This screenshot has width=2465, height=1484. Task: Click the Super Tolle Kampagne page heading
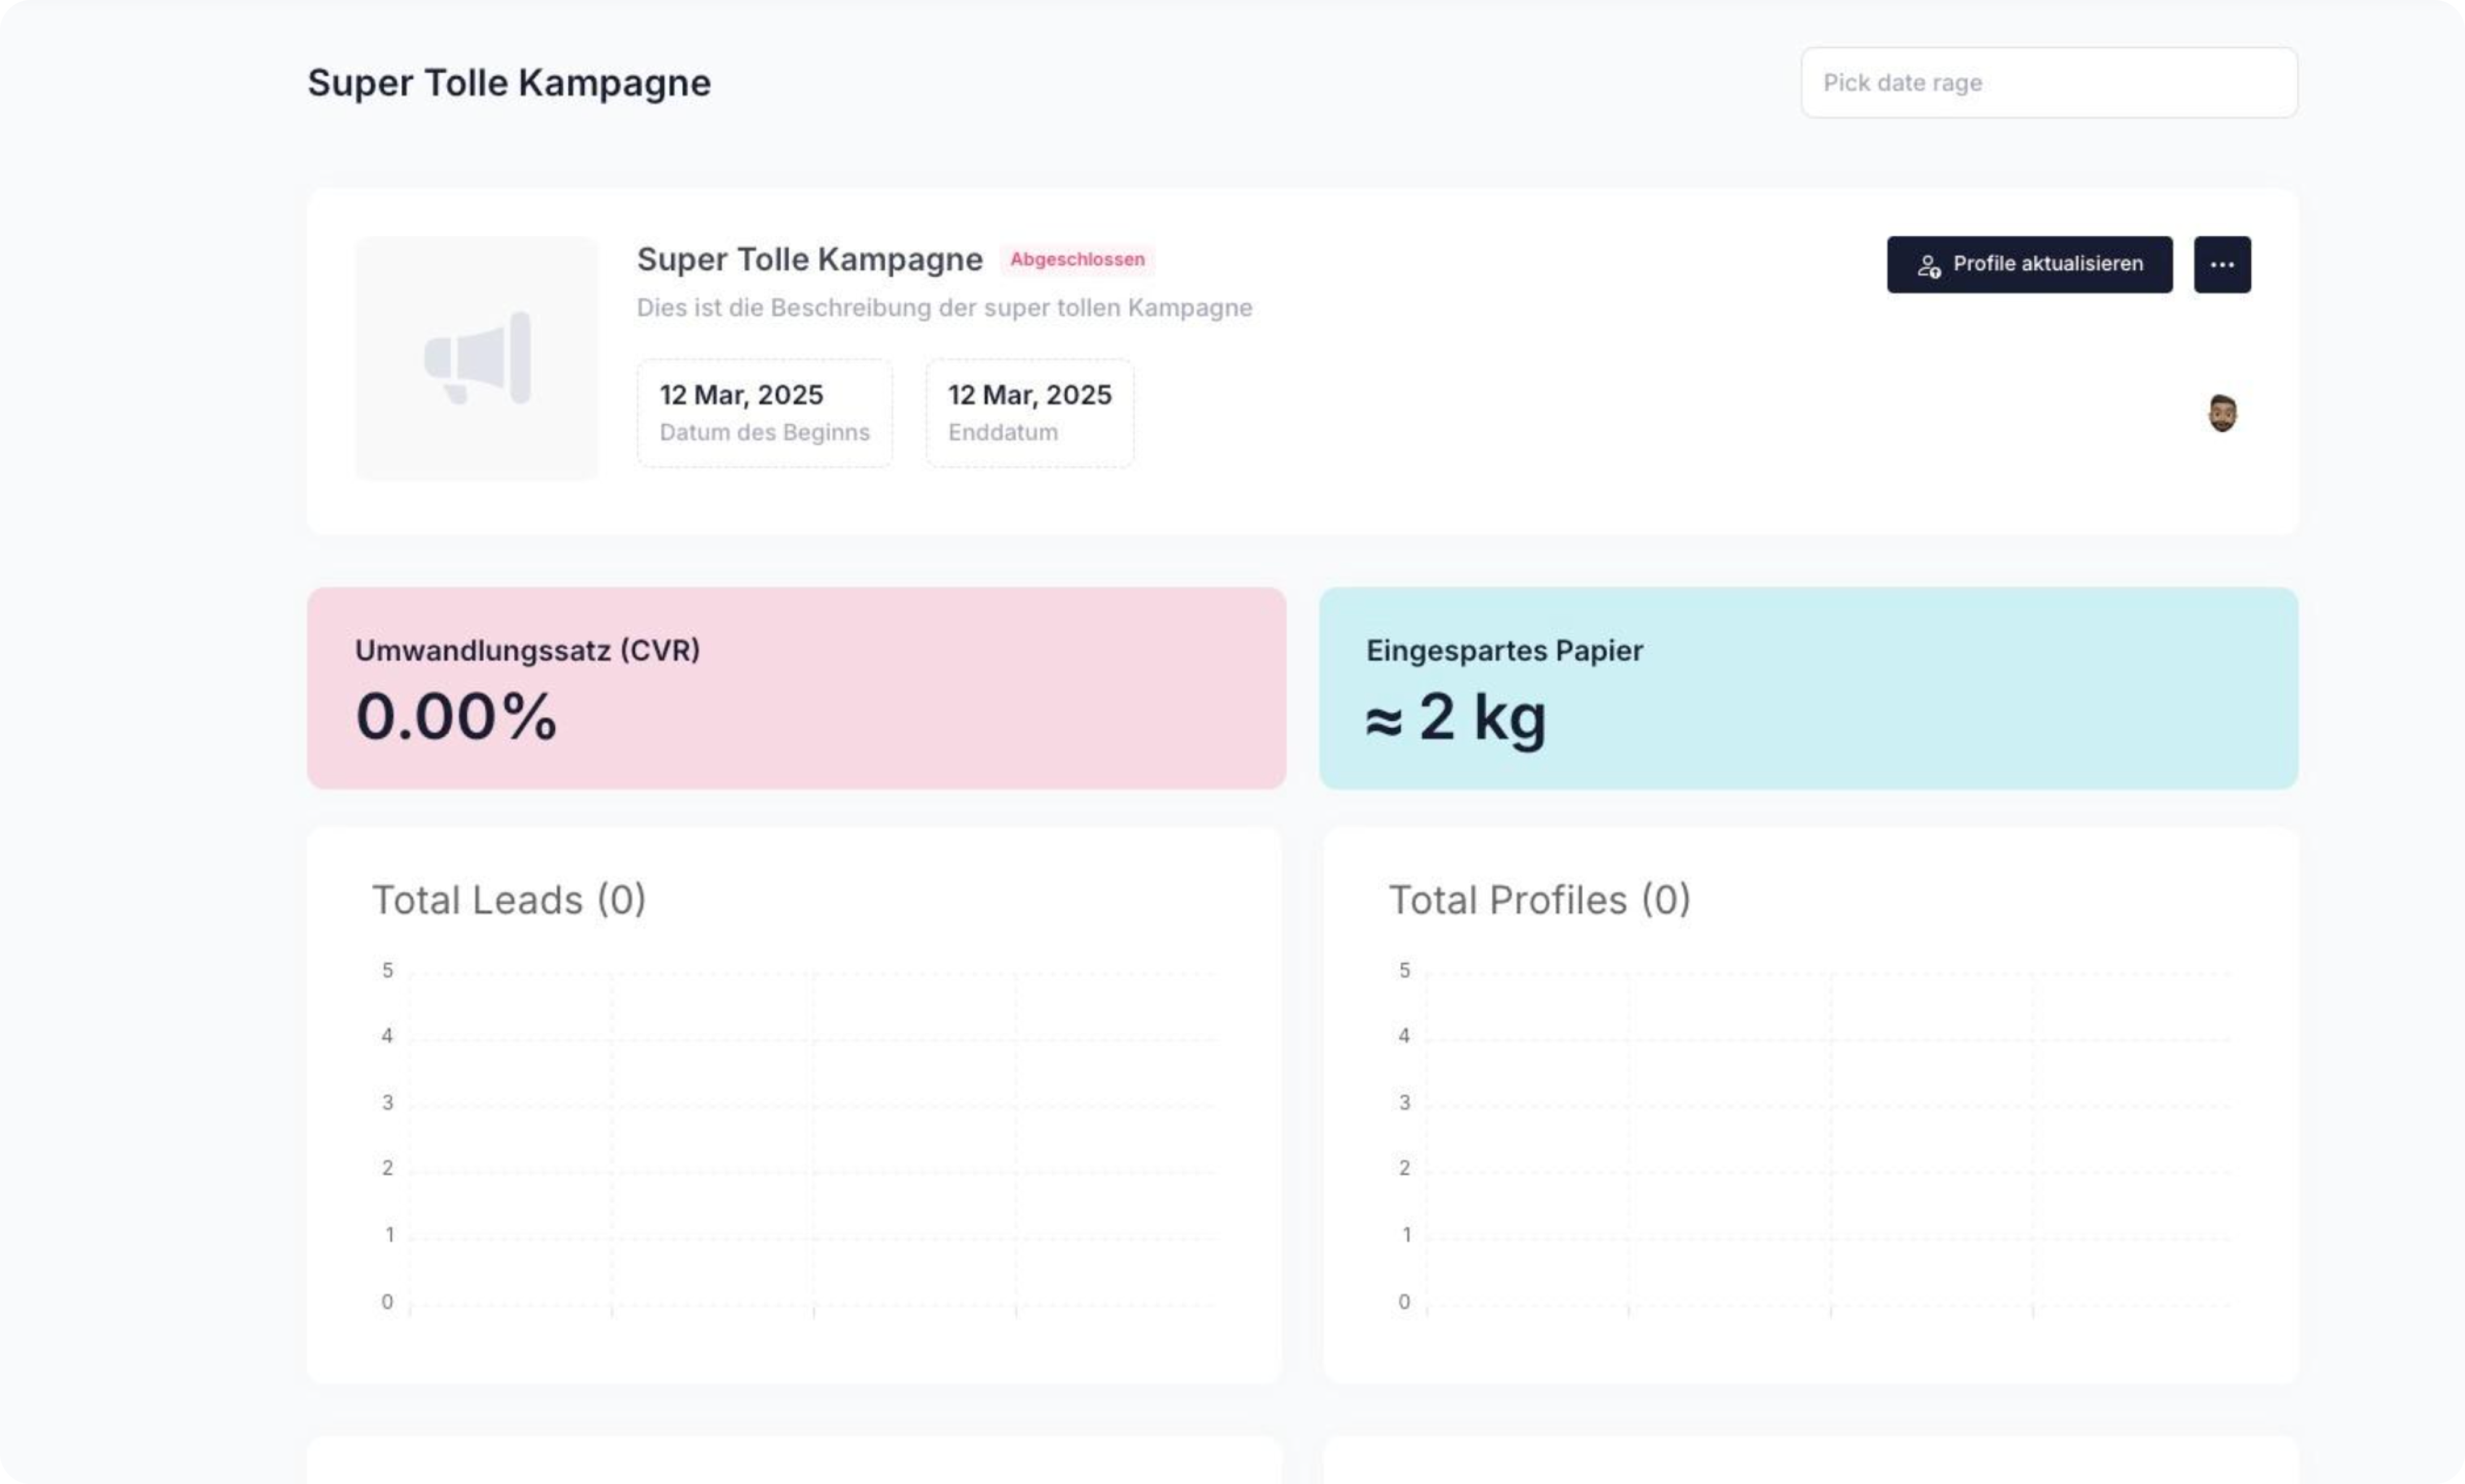tap(509, 82)
